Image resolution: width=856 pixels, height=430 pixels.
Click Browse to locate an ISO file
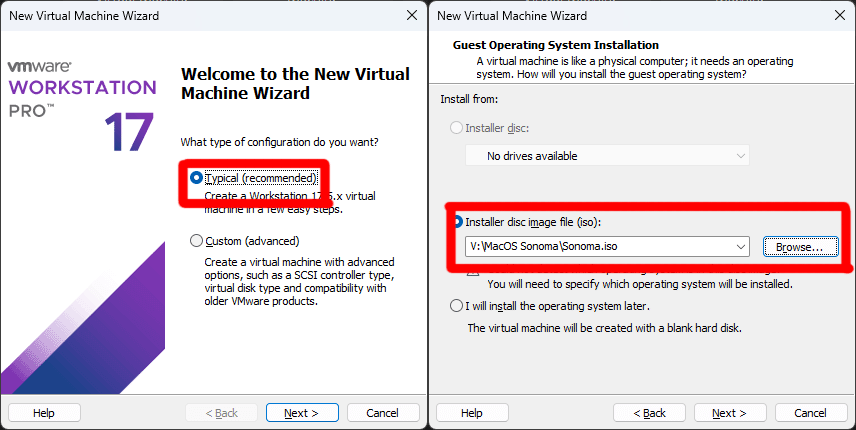[x=800, y=247]
